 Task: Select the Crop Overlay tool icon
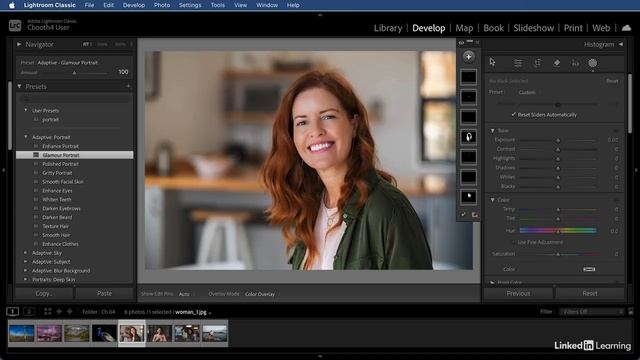click(x=537, y=63)
